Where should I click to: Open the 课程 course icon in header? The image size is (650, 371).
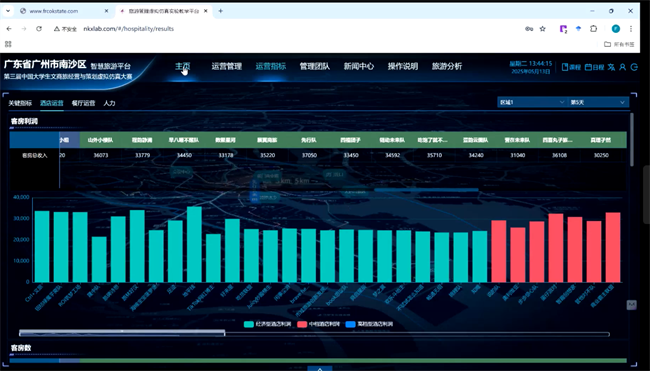click(x=571, y=67)
